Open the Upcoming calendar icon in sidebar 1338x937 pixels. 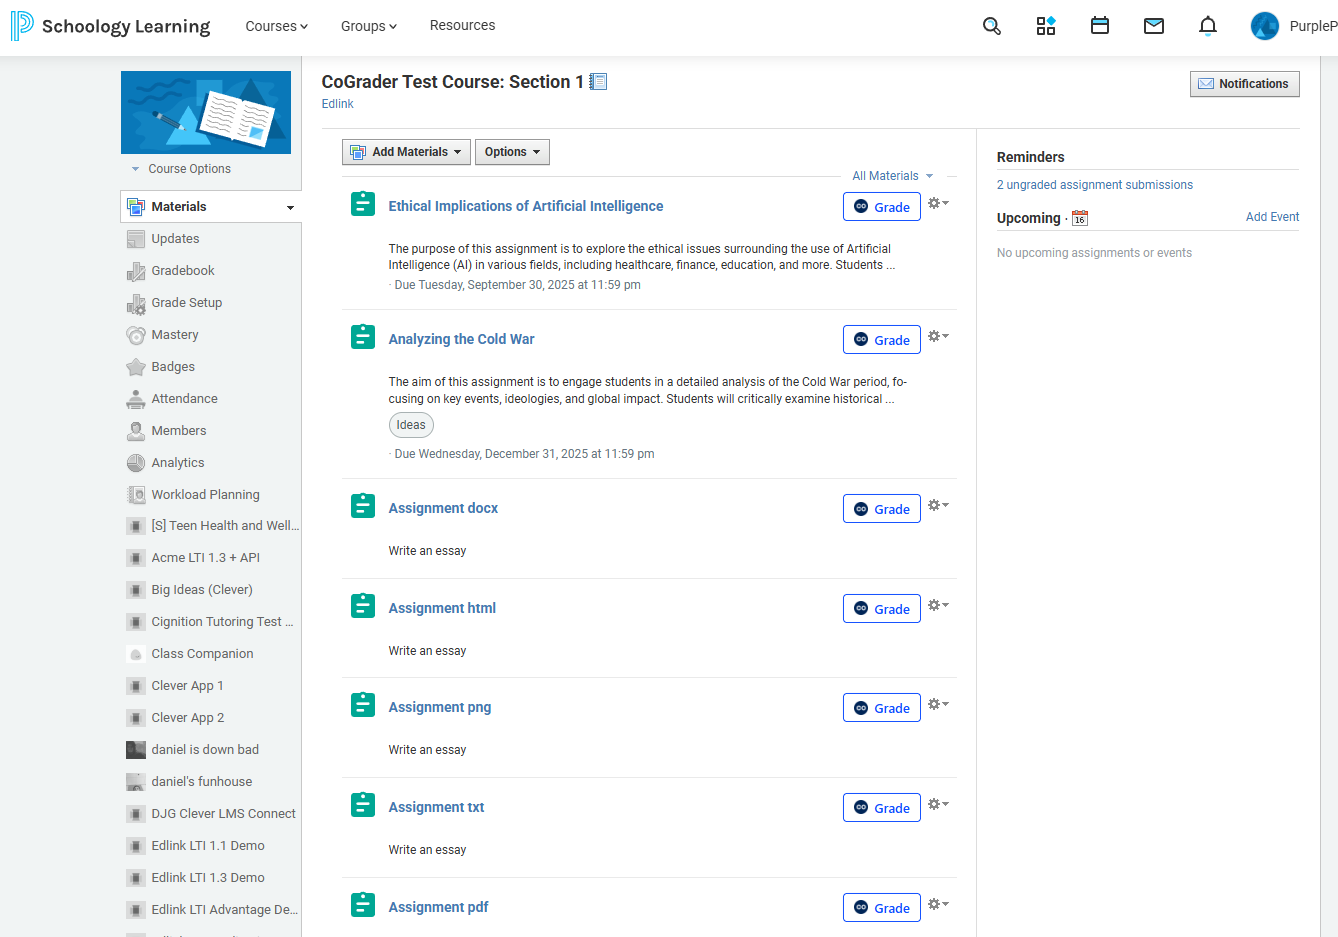click(x=1080, y=218)
